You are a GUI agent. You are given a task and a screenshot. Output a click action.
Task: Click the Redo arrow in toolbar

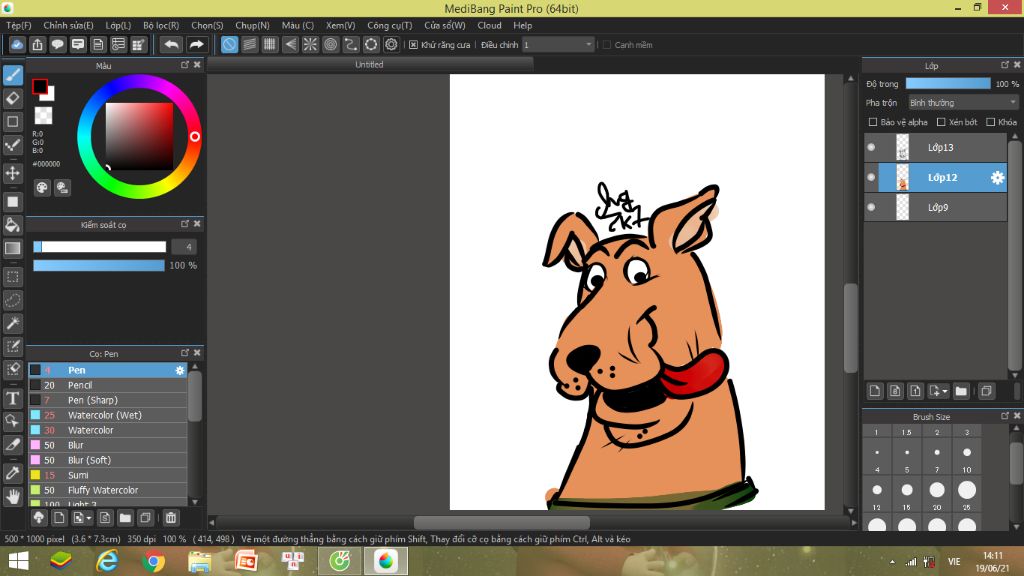(196, 44)
